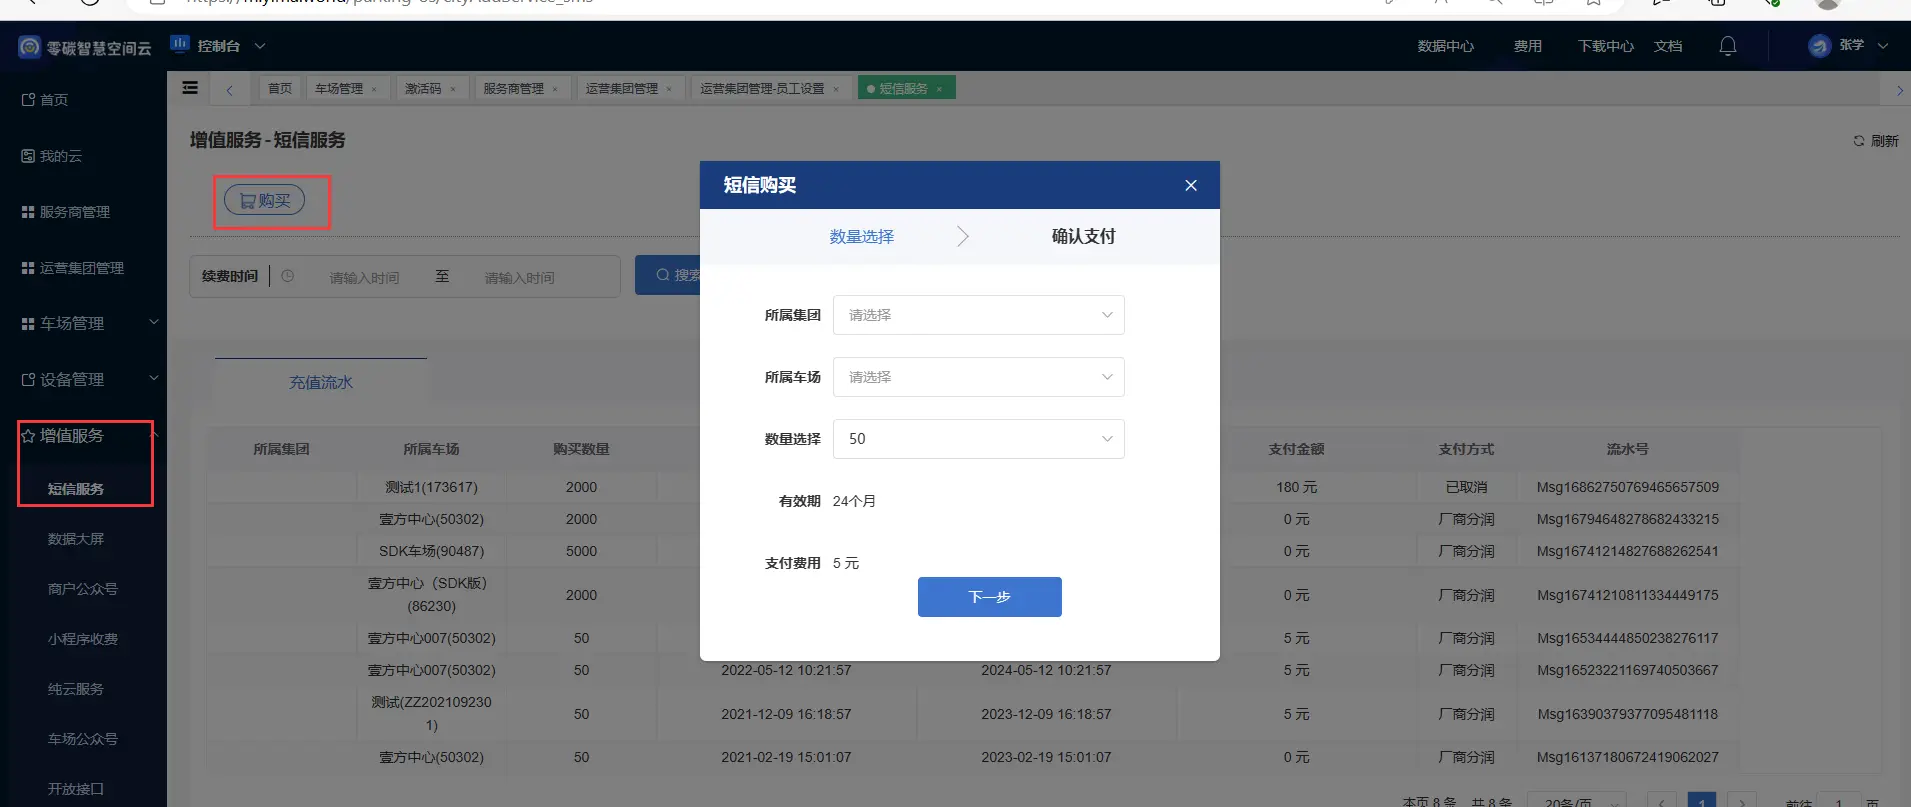Click the hamburger menu collapse icon
Image resolution: width=1911 pixels, height=807 pixels.
190,88
